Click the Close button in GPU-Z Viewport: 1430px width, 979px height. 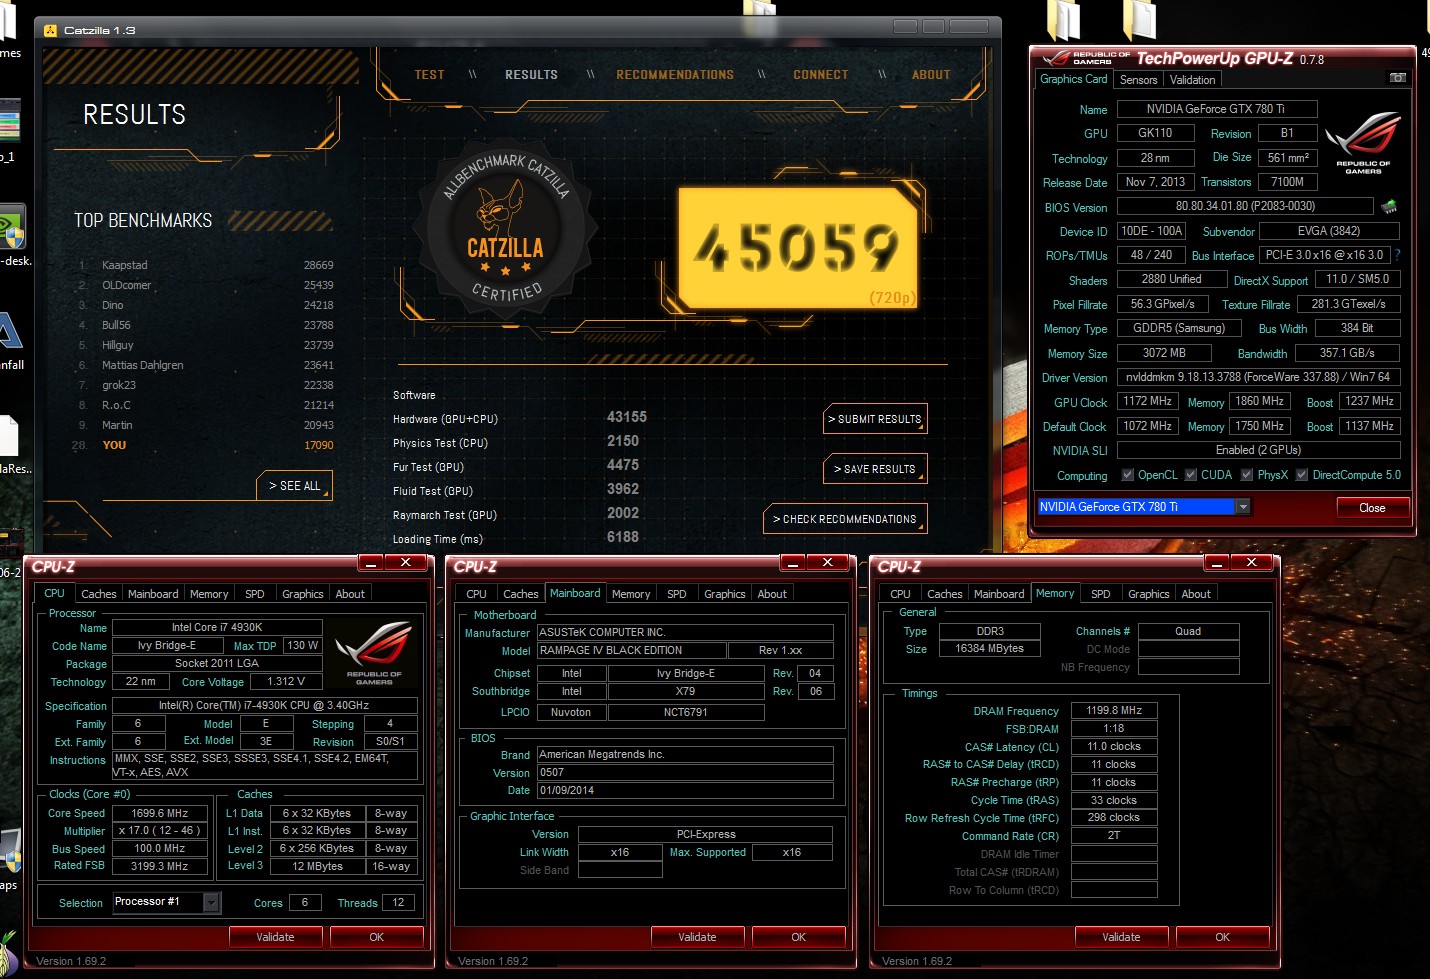(1372, 508)
